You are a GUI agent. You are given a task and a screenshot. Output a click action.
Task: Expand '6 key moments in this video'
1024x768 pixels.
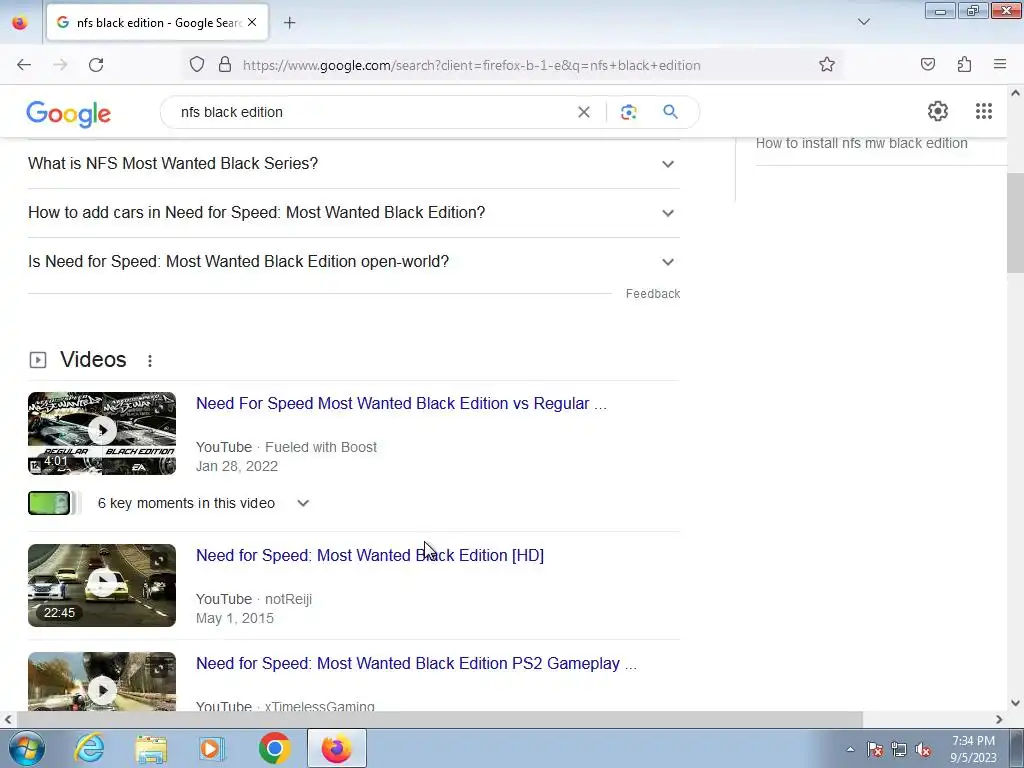pos(203,504)
